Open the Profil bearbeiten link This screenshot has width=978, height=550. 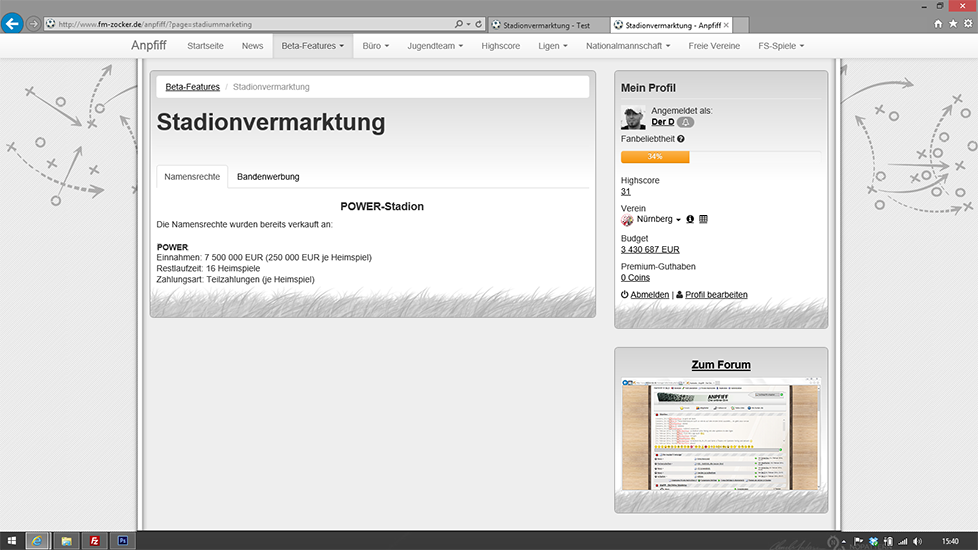(716, 295)
